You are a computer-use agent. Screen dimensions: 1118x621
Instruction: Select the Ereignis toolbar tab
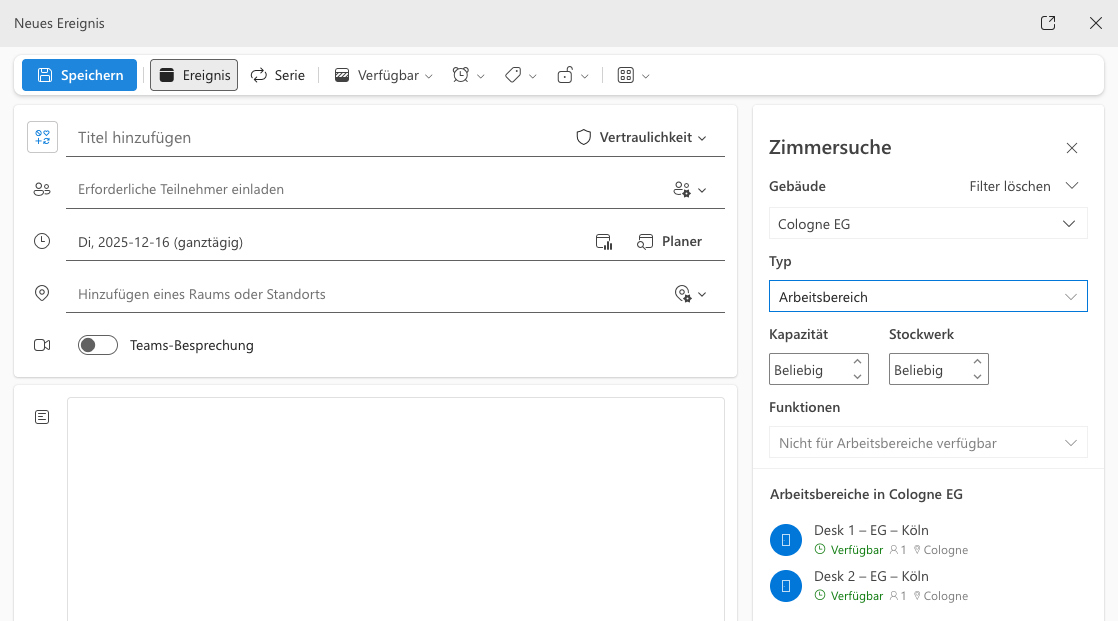(194, 75)
